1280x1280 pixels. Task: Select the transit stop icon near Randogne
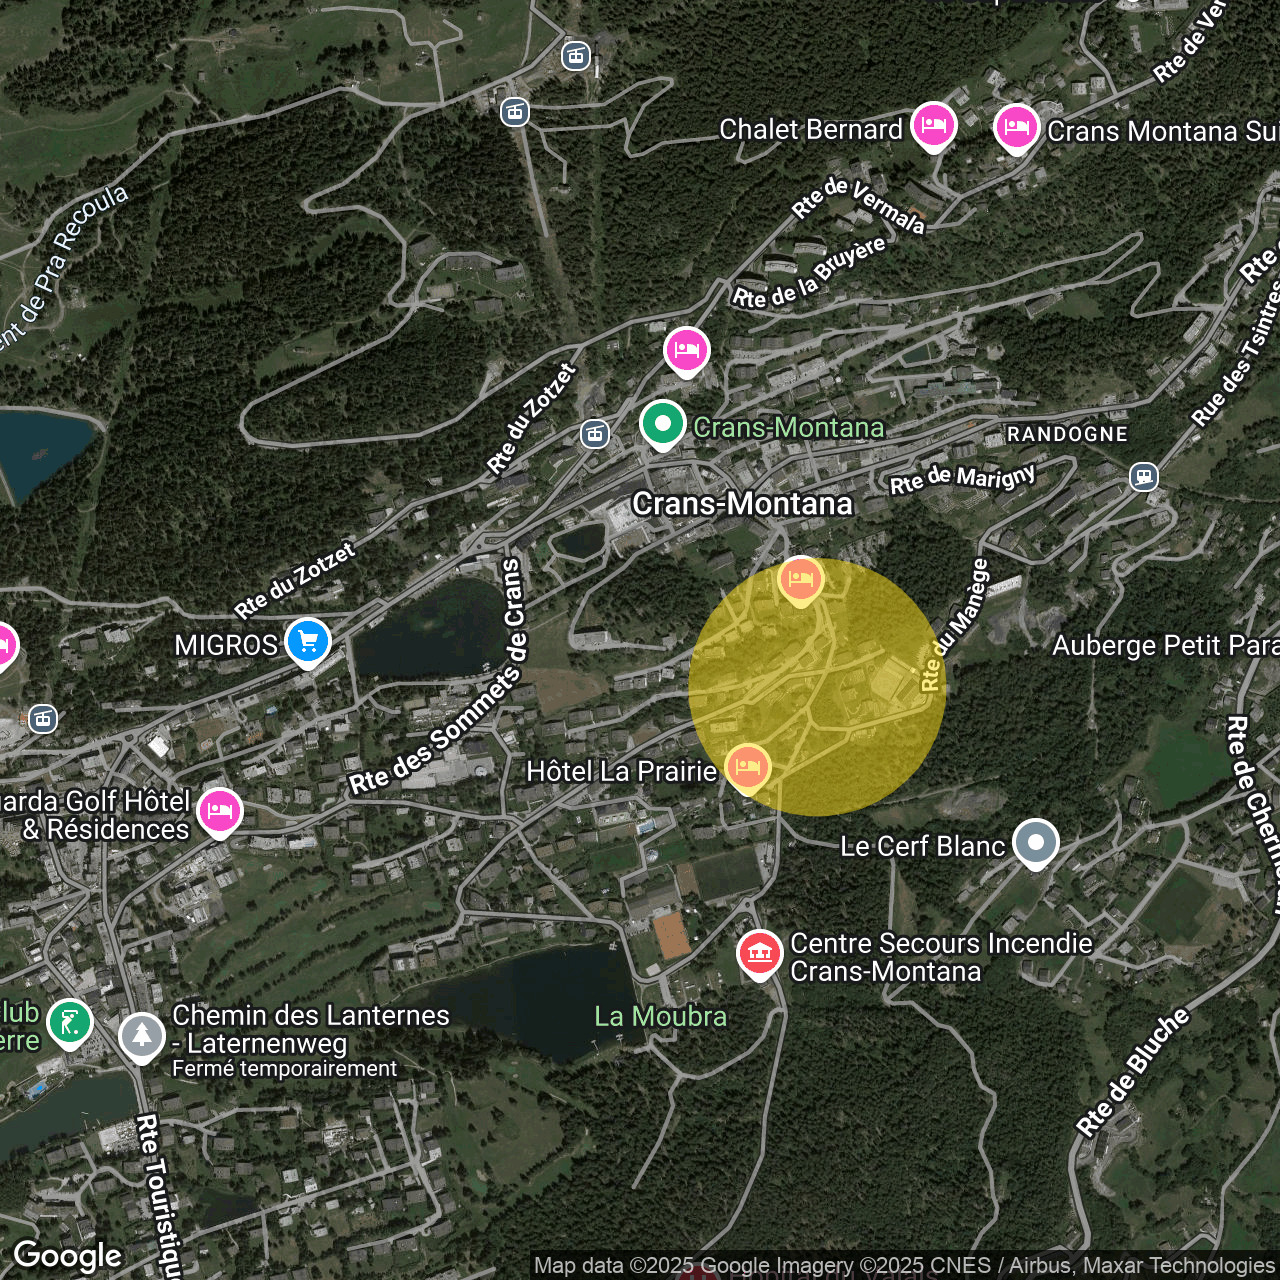(1144, 476)
